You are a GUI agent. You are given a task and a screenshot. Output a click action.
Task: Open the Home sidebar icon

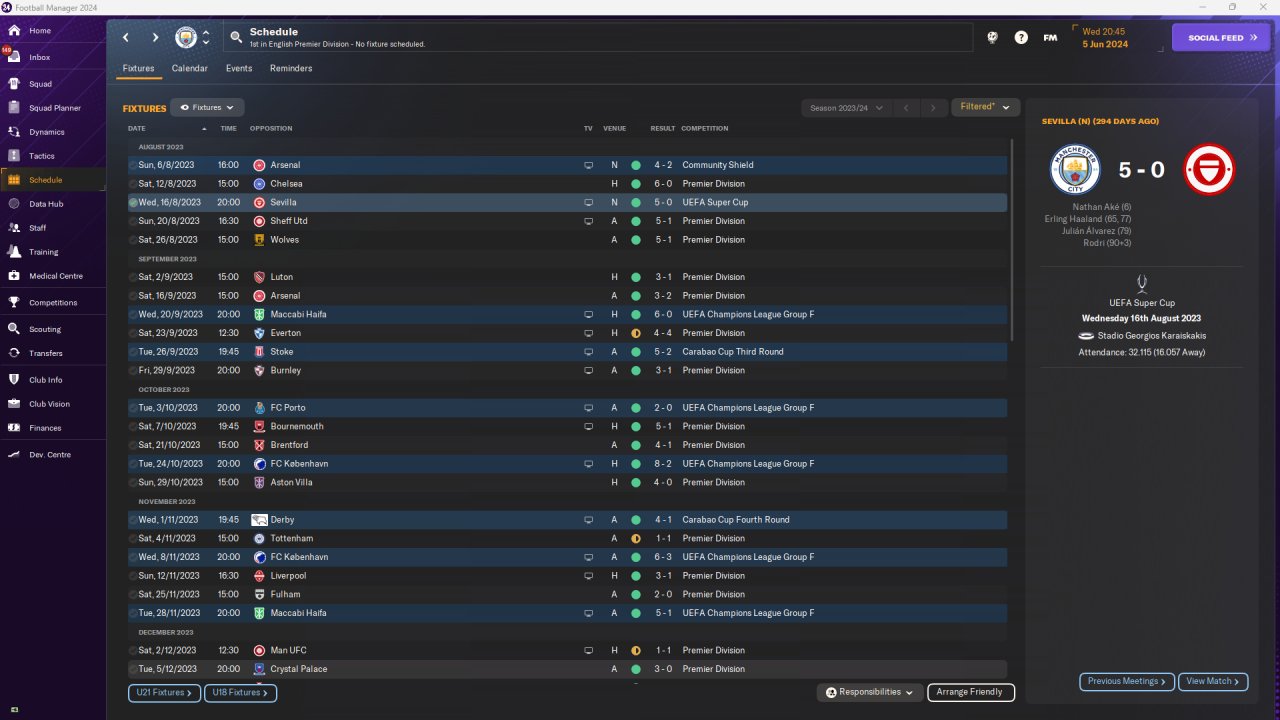(x=14, y=31)
